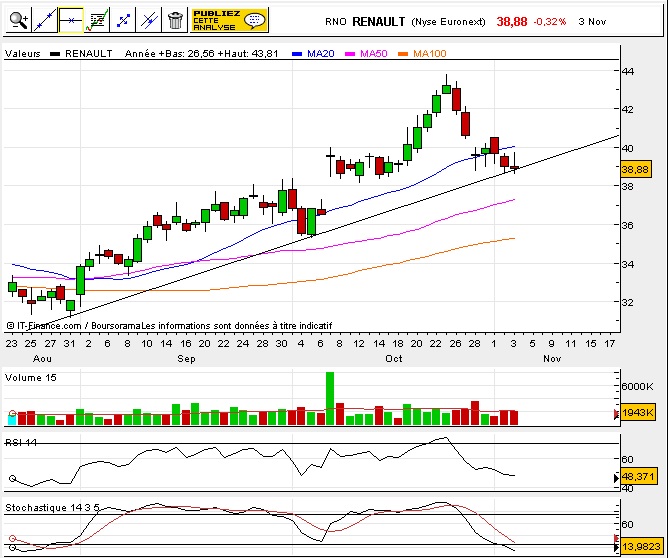Click the Aou month label on axis
This screenshot has height=558, width=669.
(42, 358)
